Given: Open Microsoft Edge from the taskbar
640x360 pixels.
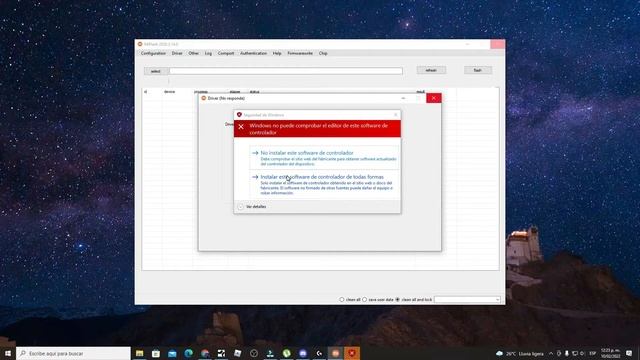Looking at the screenshot, I should point(189,353).
